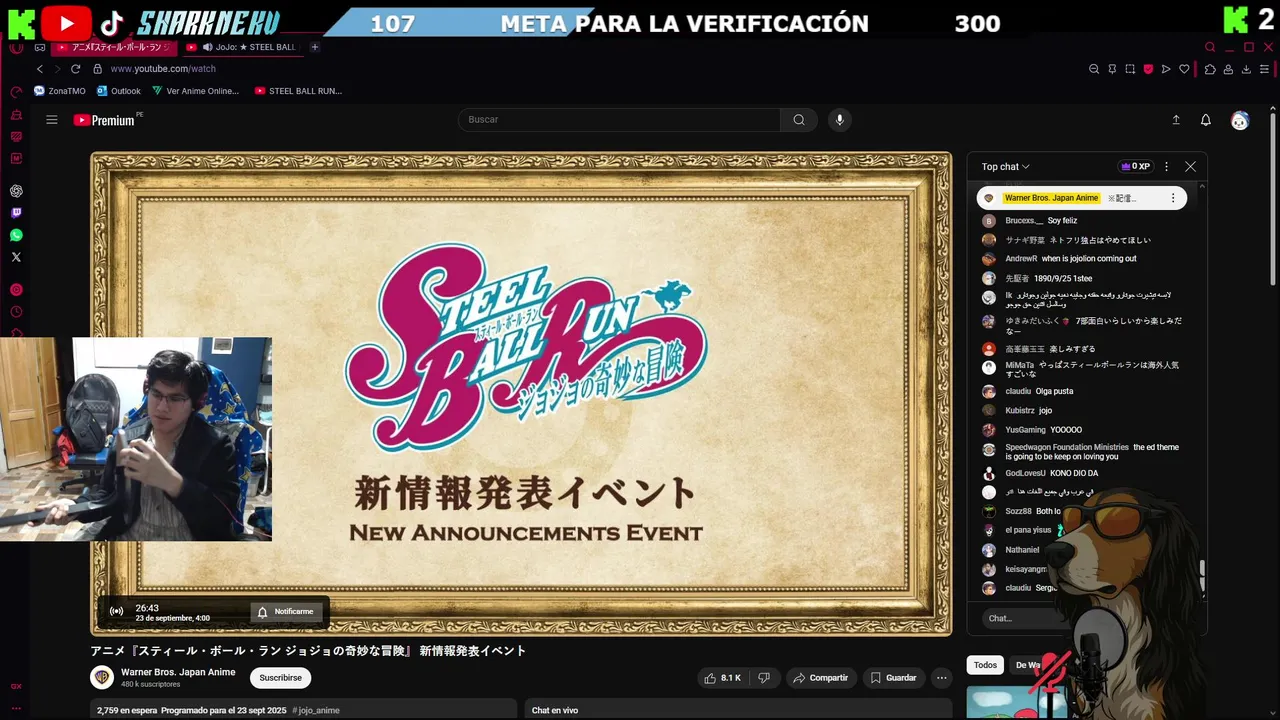Click the Compartir share button

pos(820,678)
